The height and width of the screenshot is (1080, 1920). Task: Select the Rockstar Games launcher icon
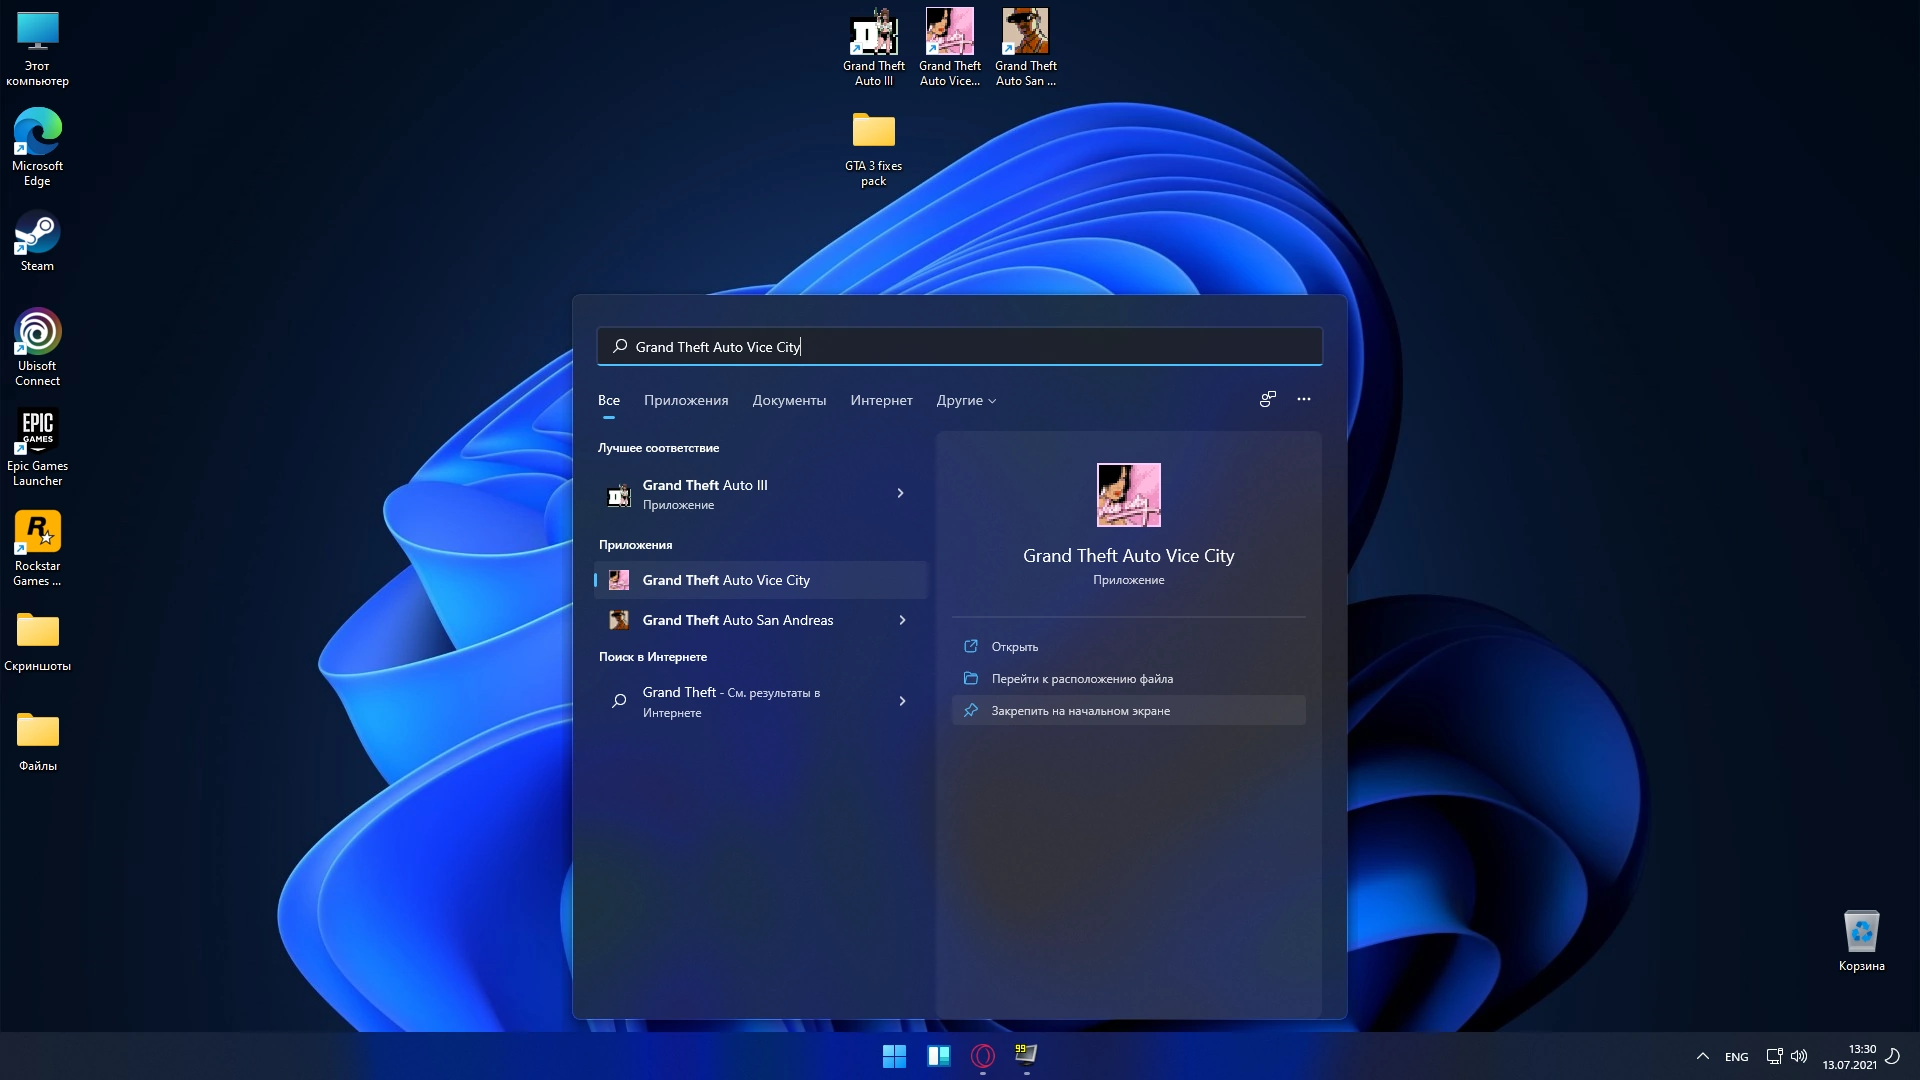37,547
